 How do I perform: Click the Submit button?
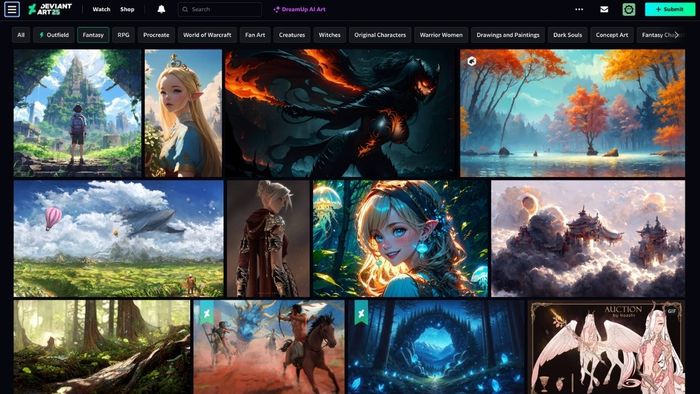pos(670,9)
